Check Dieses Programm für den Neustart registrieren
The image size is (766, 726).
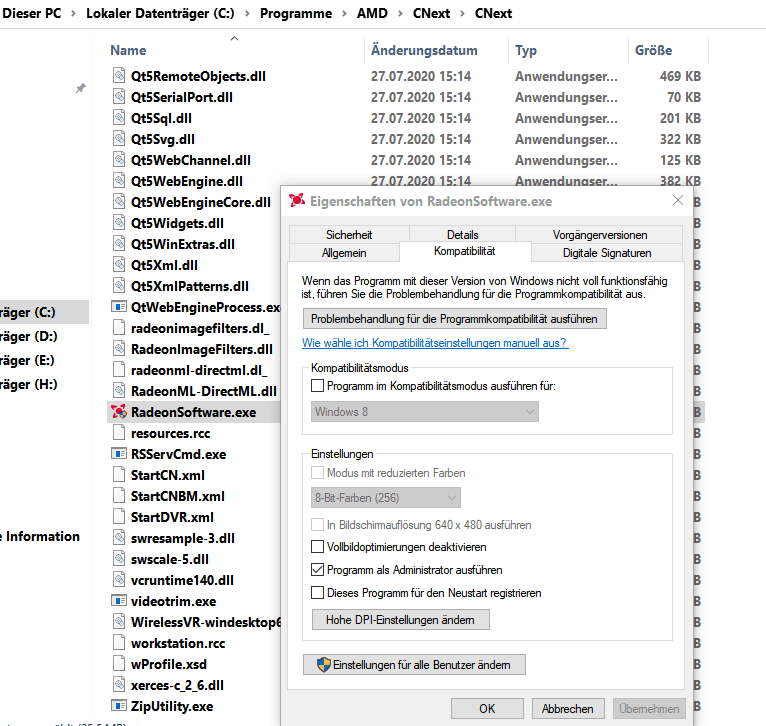tap(318, 593)
